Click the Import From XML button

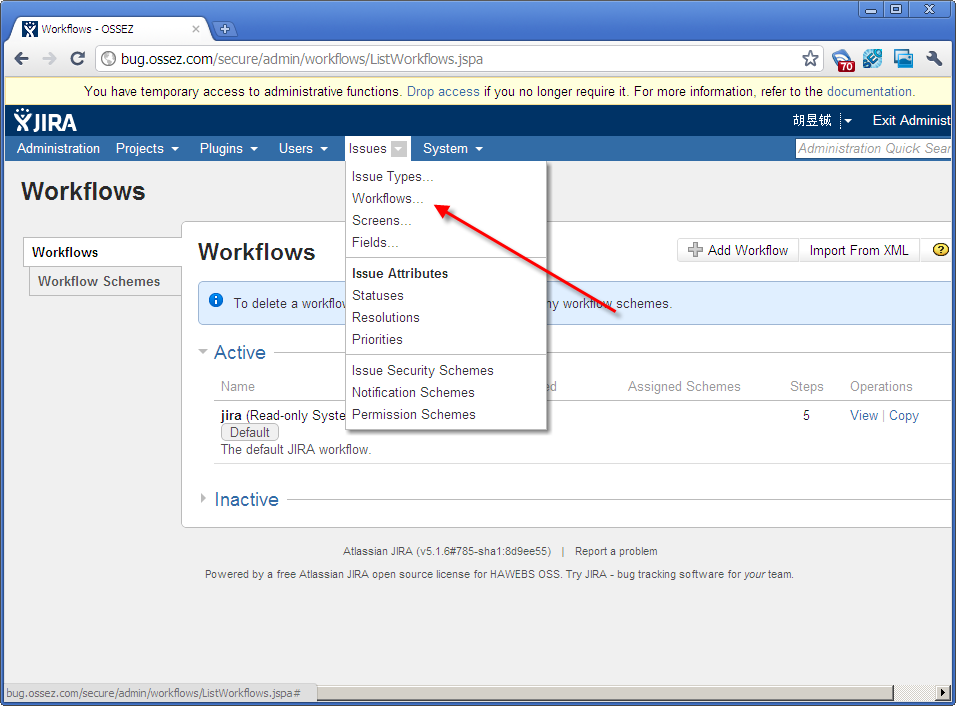858,250
